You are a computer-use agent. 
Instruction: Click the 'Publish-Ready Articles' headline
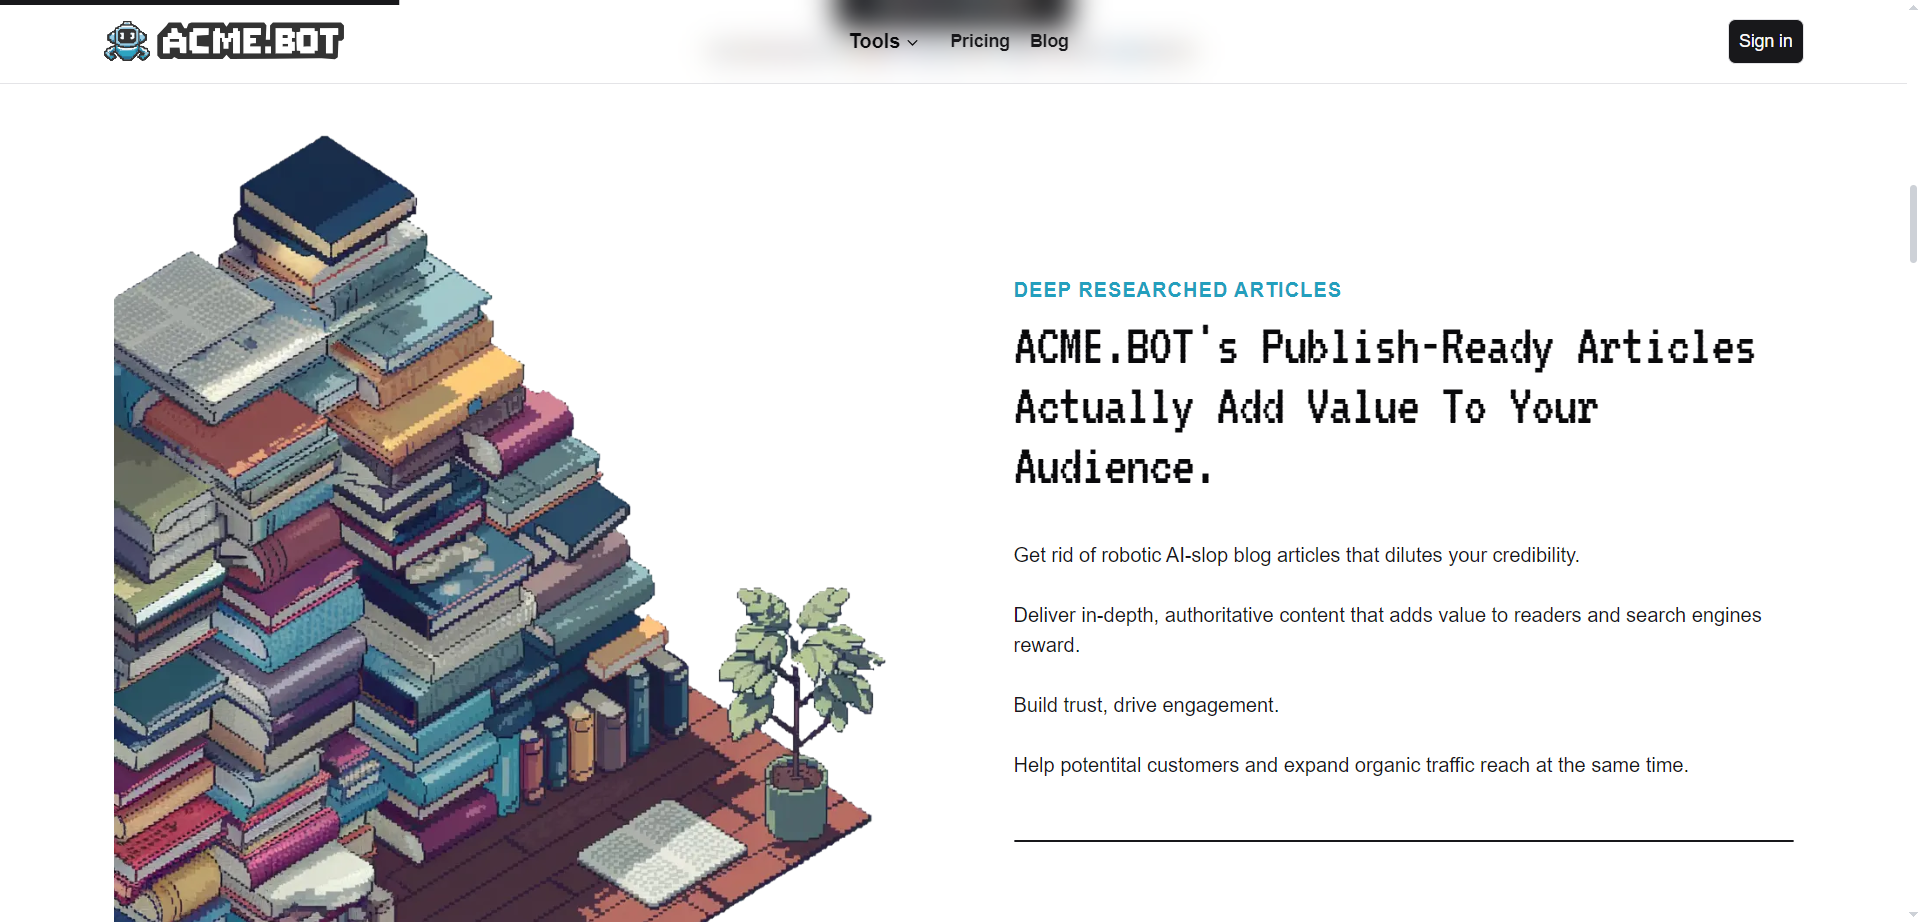tap(1385, 408)
